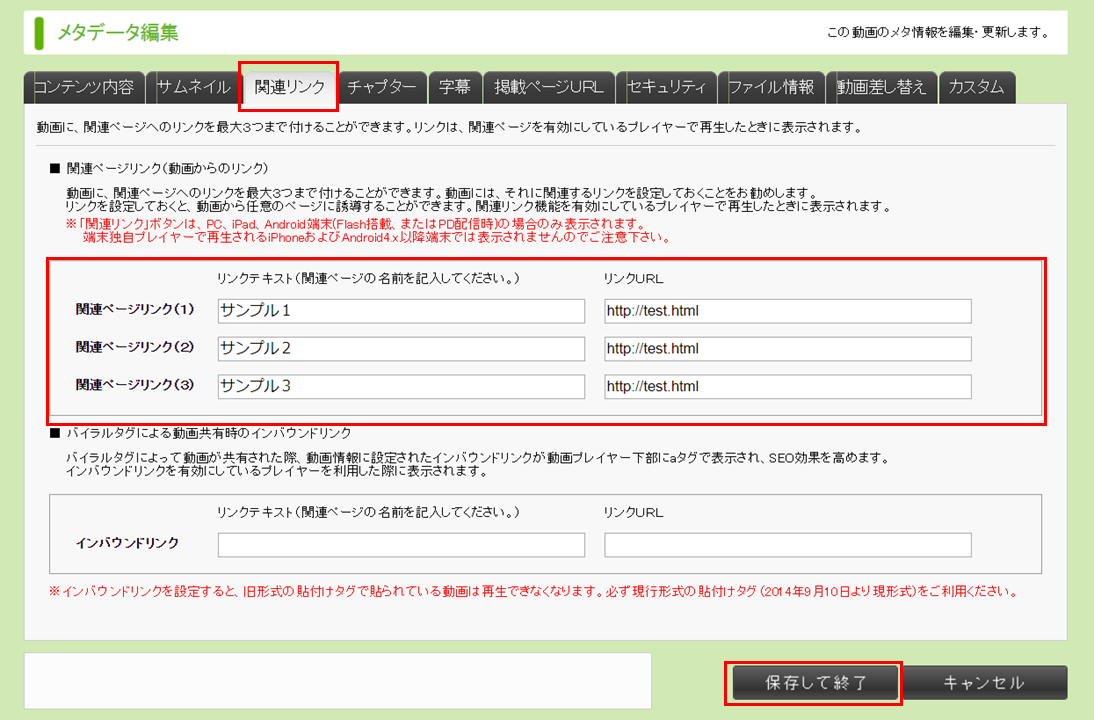Click the URL field for 関連ページリンク(1)

(x=788, y=311)
